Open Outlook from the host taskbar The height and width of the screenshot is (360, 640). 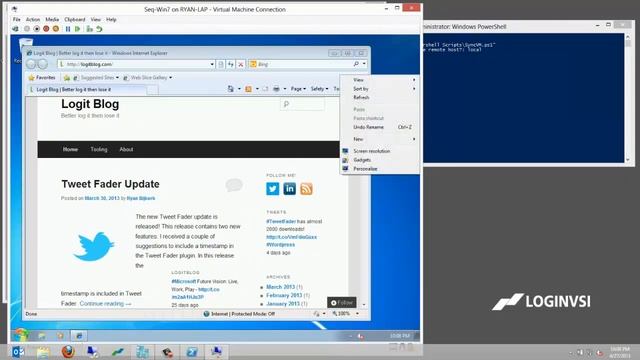point(17,352)
